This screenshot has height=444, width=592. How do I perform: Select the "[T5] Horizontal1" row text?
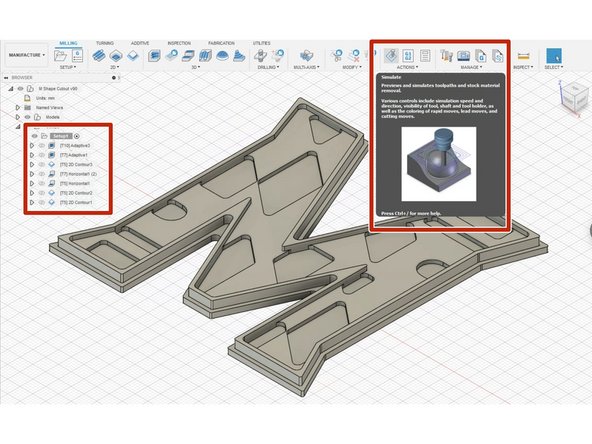click(75, 183)
